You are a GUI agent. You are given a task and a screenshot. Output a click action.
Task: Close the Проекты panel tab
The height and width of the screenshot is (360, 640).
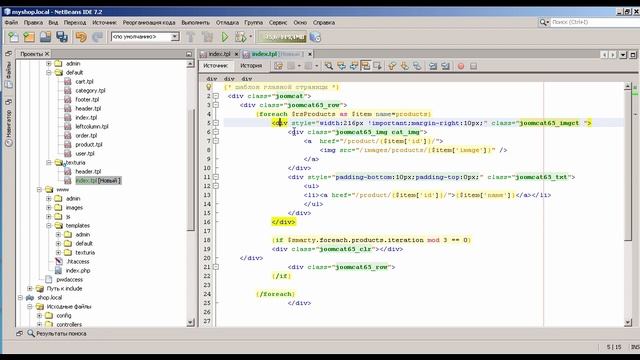point(47,54)
